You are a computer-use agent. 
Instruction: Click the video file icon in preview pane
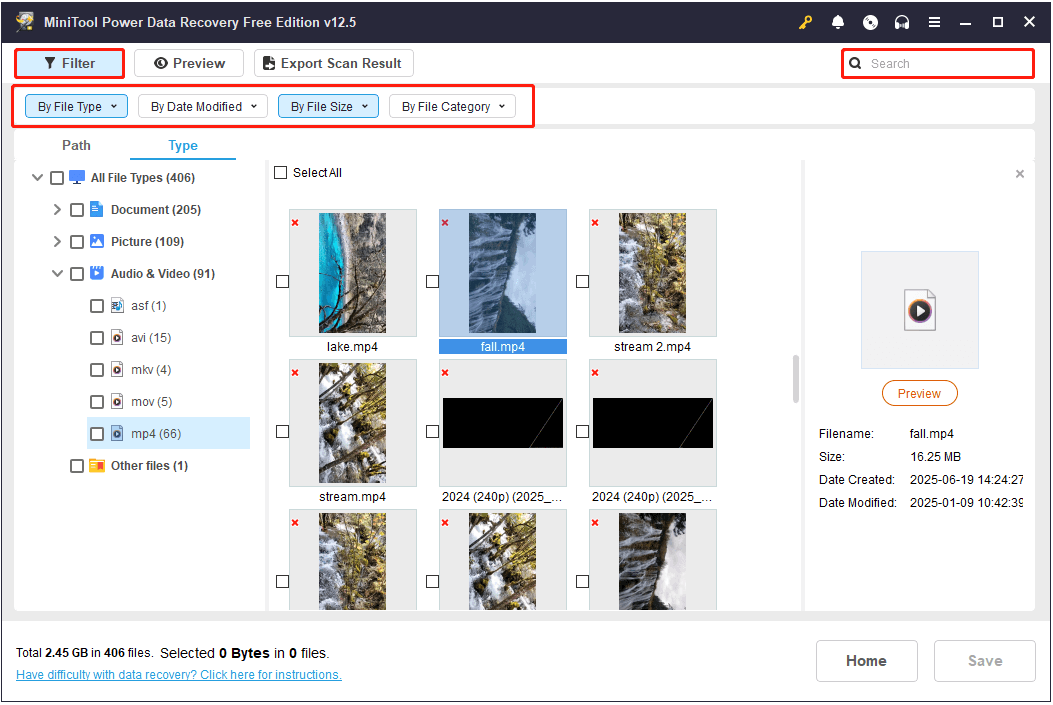coord(919,310)
